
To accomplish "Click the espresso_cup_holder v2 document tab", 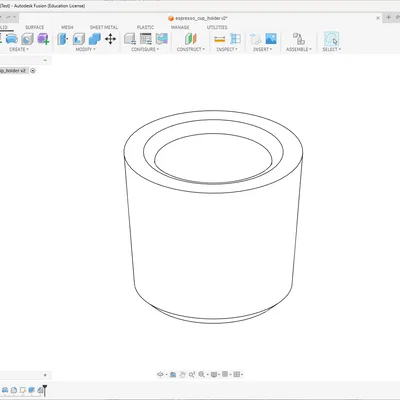I will click(x=198, y=18).
